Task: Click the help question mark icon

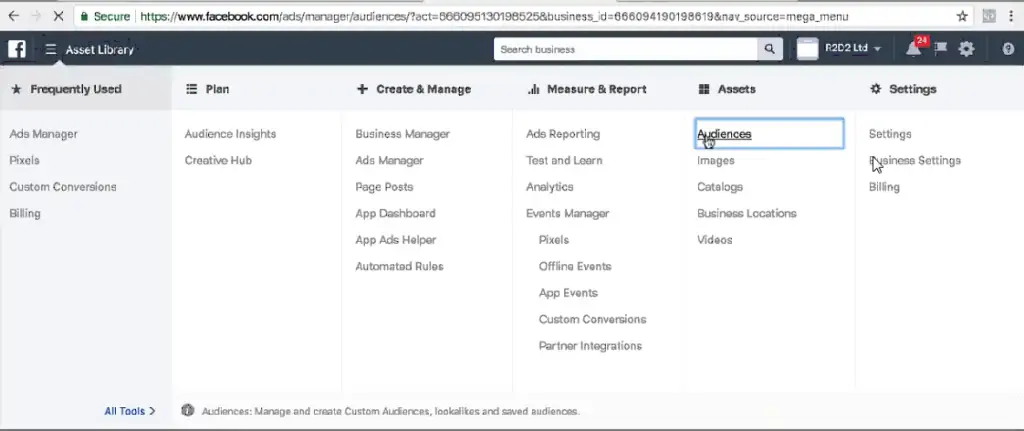Action: [x=1008, y=49]
